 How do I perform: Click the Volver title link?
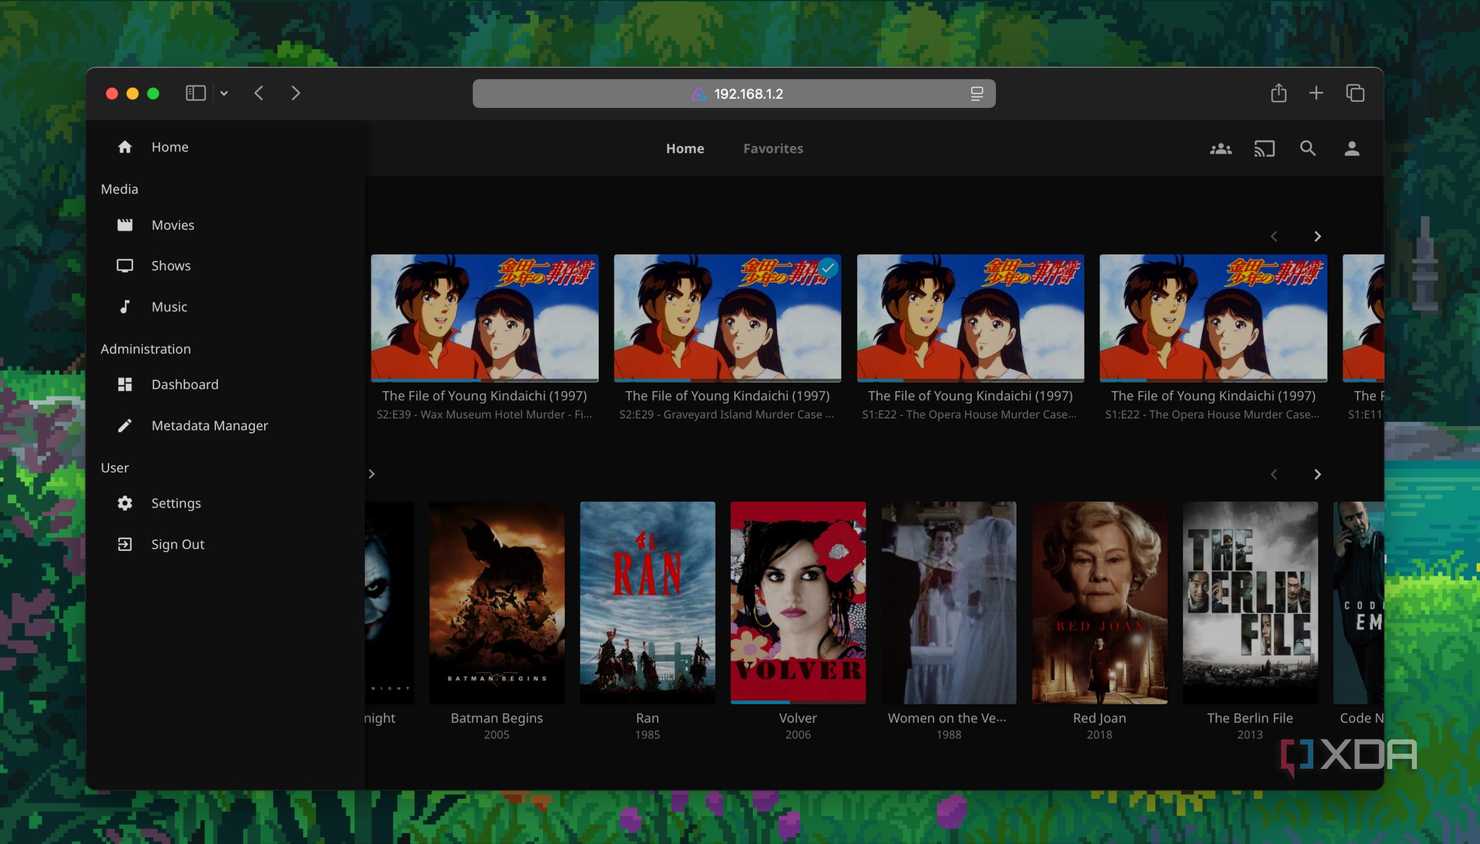pos(798,718)
